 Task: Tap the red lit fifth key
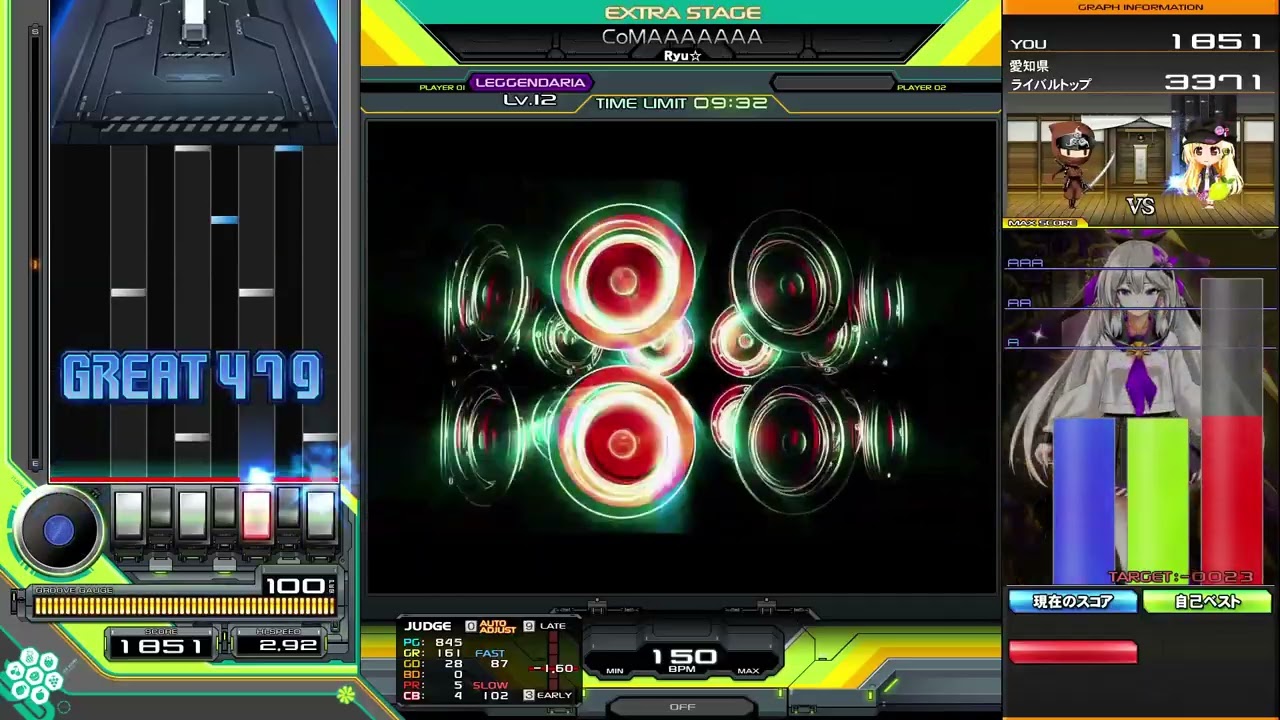(x=256, y=514)
